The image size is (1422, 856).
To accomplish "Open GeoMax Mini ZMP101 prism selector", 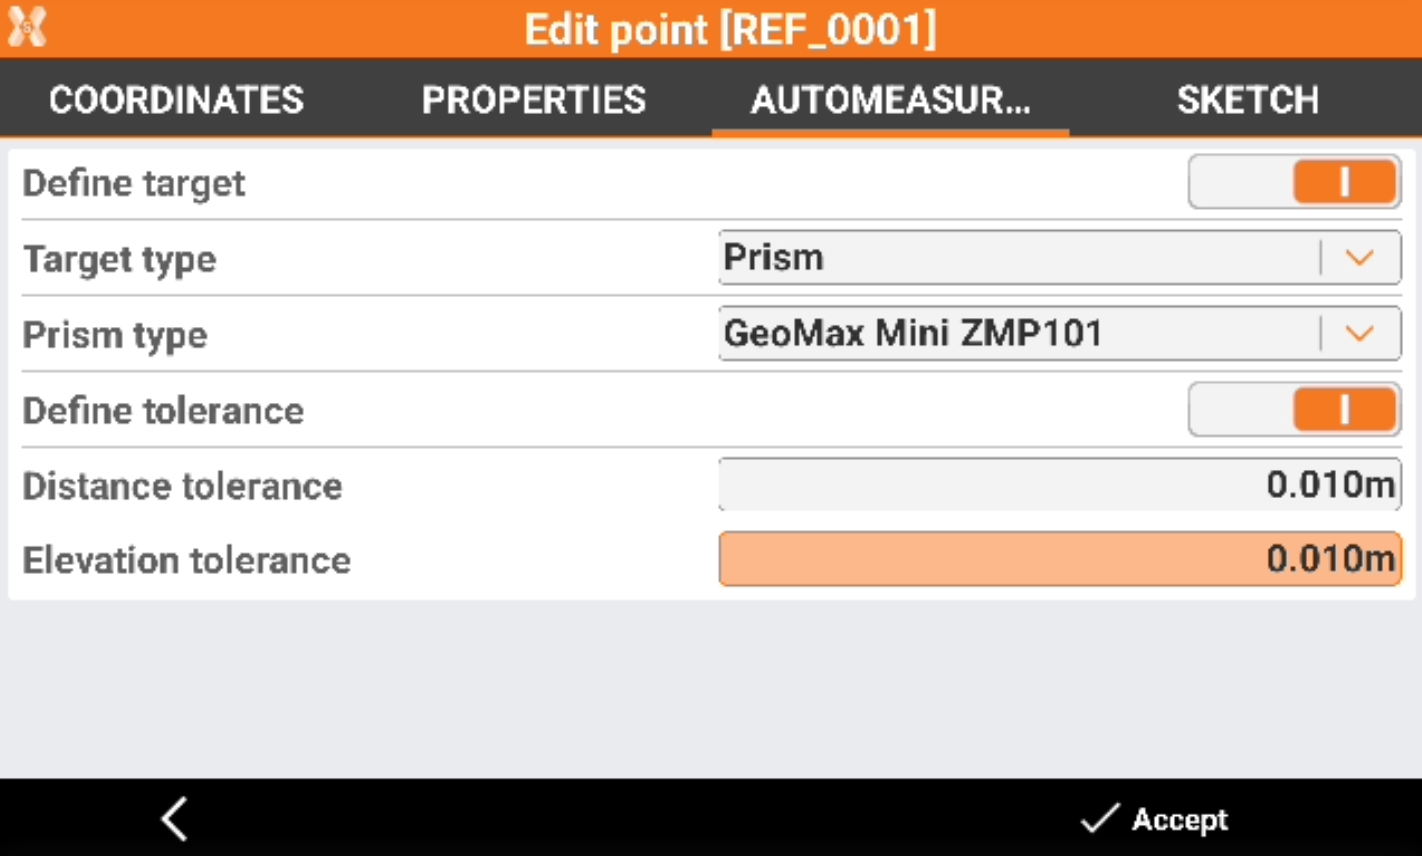I will pos(1018,334).
